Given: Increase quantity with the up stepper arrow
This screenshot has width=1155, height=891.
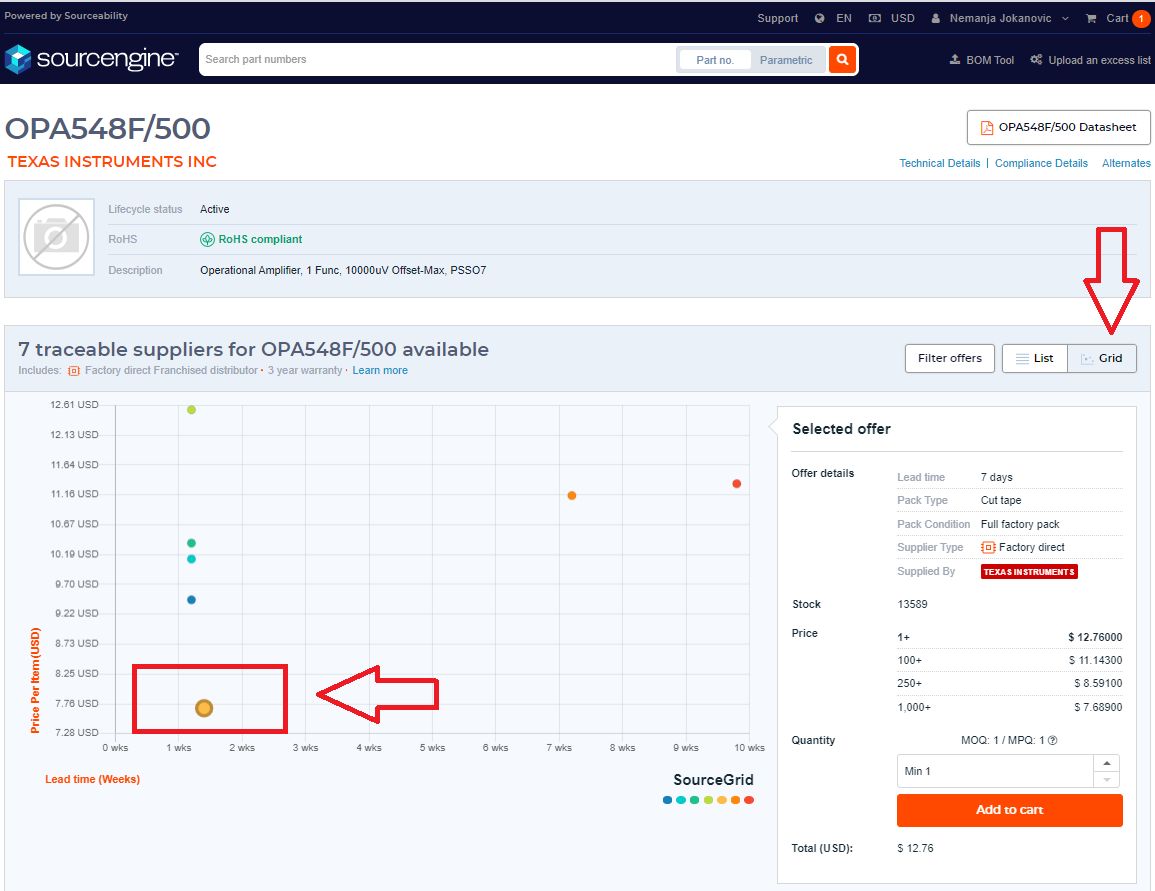Looking at the screenshot, I should (1106, 764).
